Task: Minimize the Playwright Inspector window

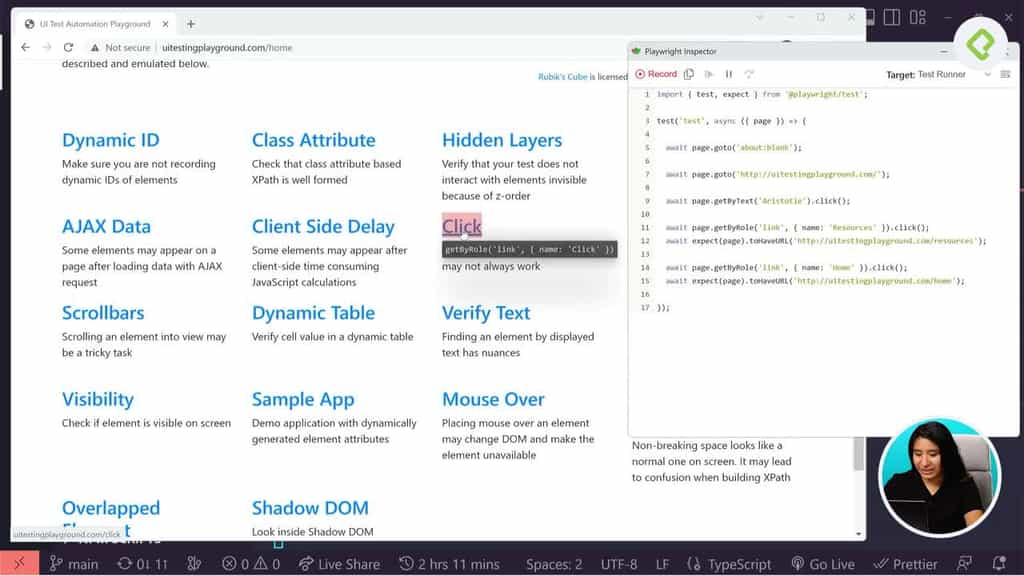Action: tap(943, 51)
